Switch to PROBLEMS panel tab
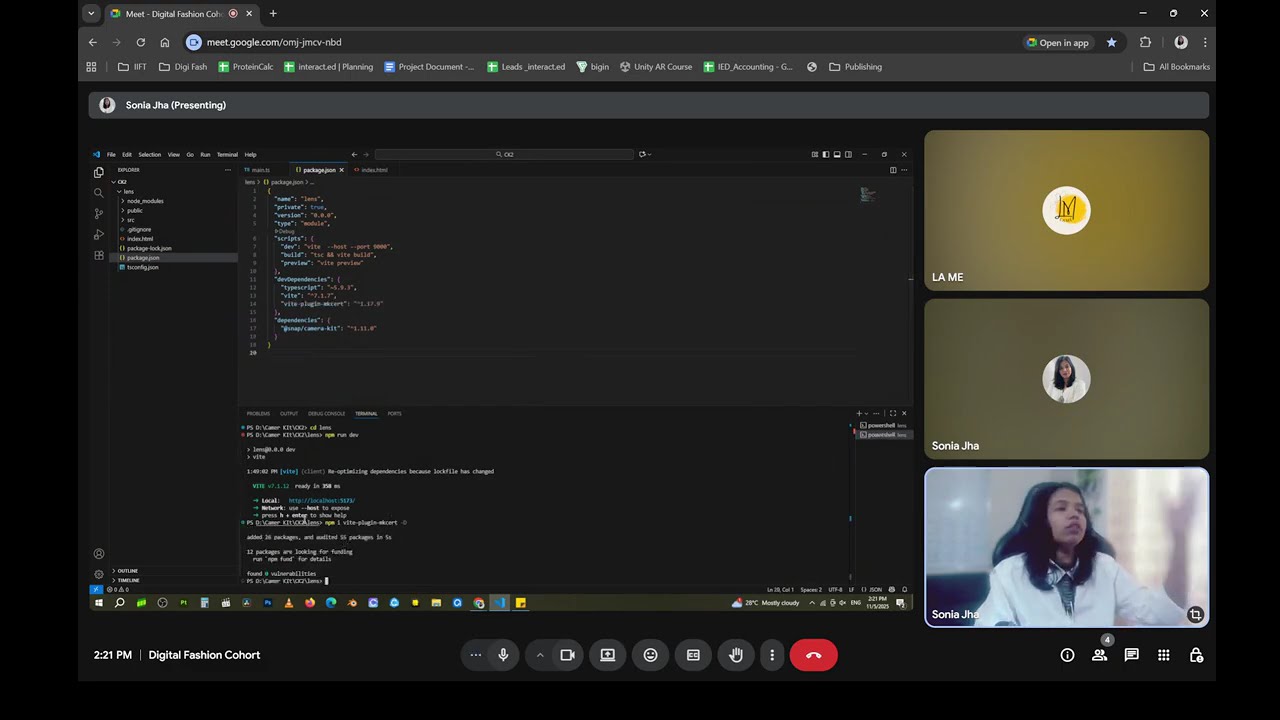Screen dimensions: 1280x720 (x=258, y=414)
